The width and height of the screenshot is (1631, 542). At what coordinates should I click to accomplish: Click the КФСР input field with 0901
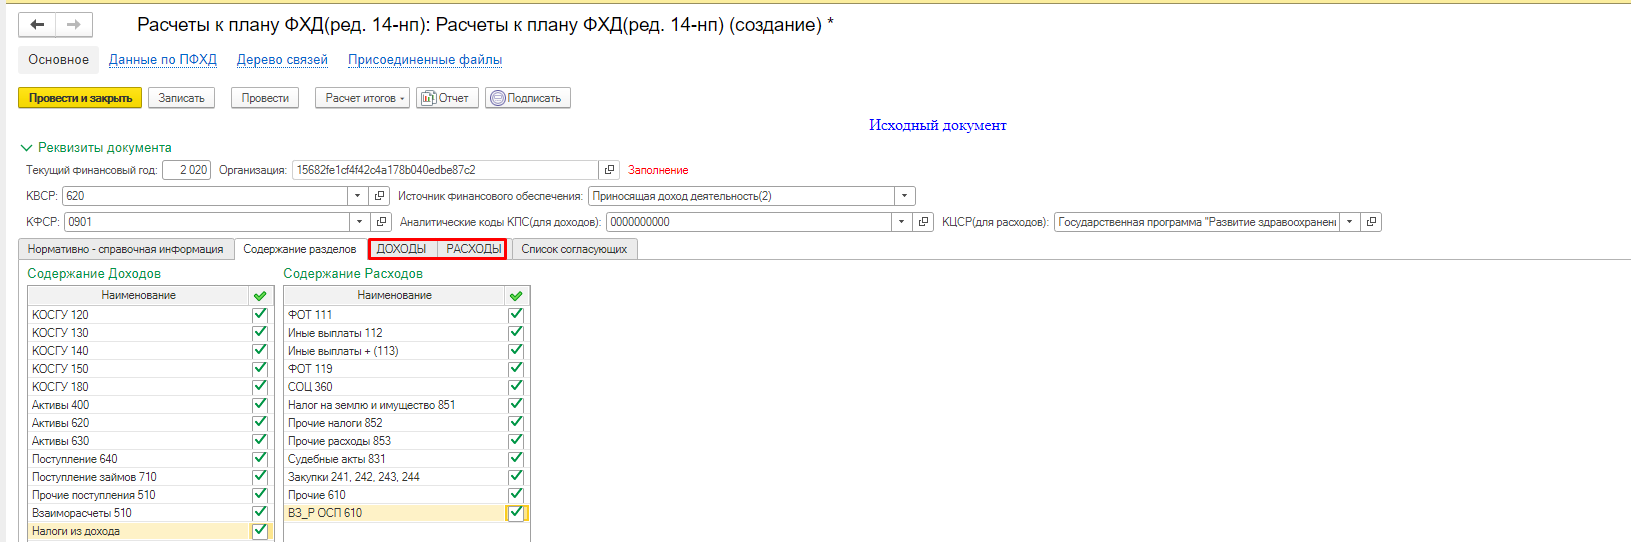pyautogui.click(x=207, y=222)
